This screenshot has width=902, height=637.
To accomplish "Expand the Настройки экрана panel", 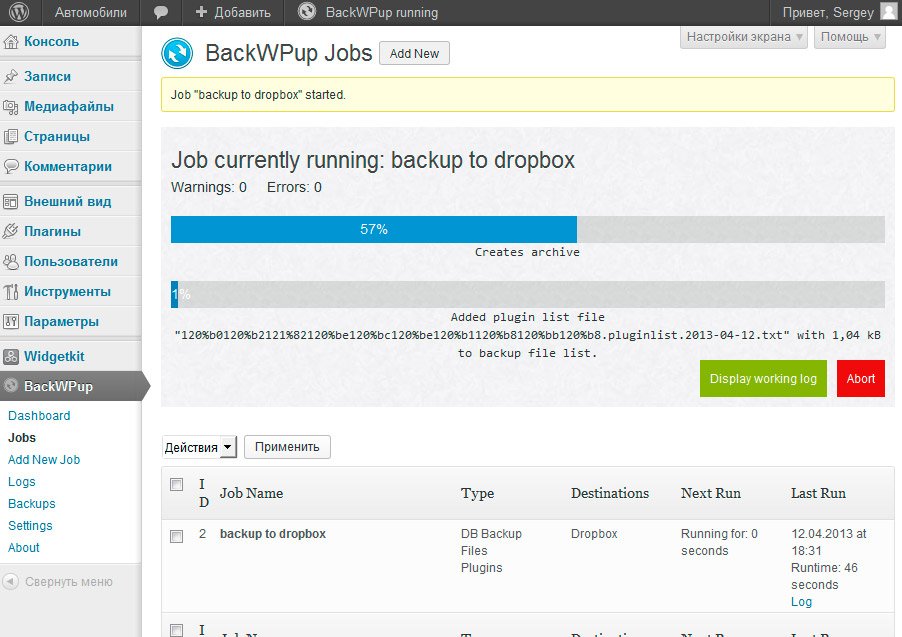I will pos(744,37).
